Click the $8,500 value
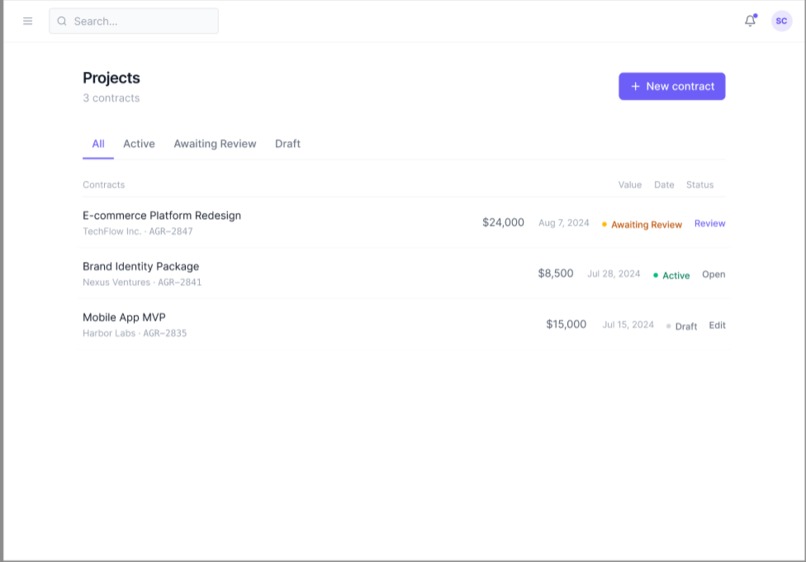 tap(556, 273)
